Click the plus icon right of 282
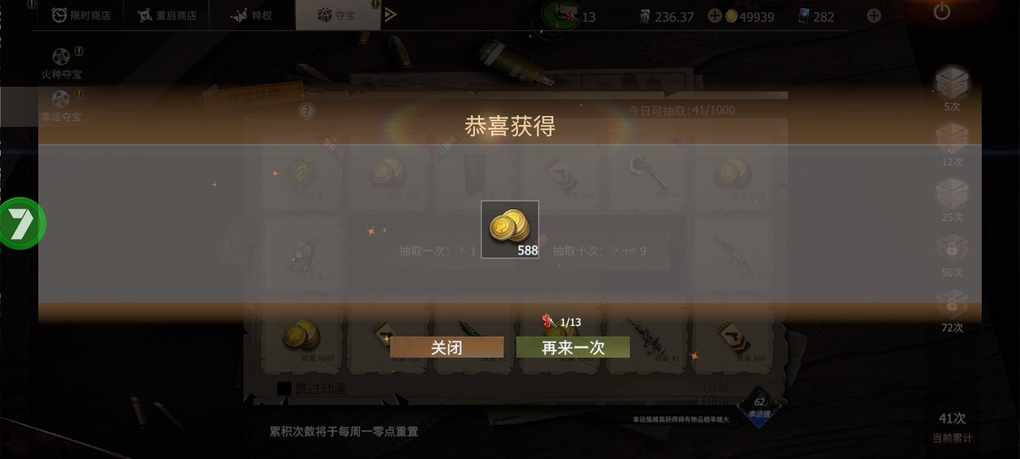1020x459 pixels. click(874, 16)
